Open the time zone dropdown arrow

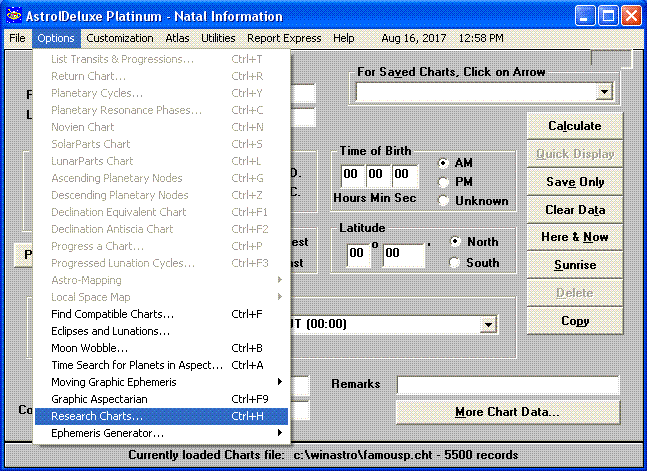pos(489,324)
